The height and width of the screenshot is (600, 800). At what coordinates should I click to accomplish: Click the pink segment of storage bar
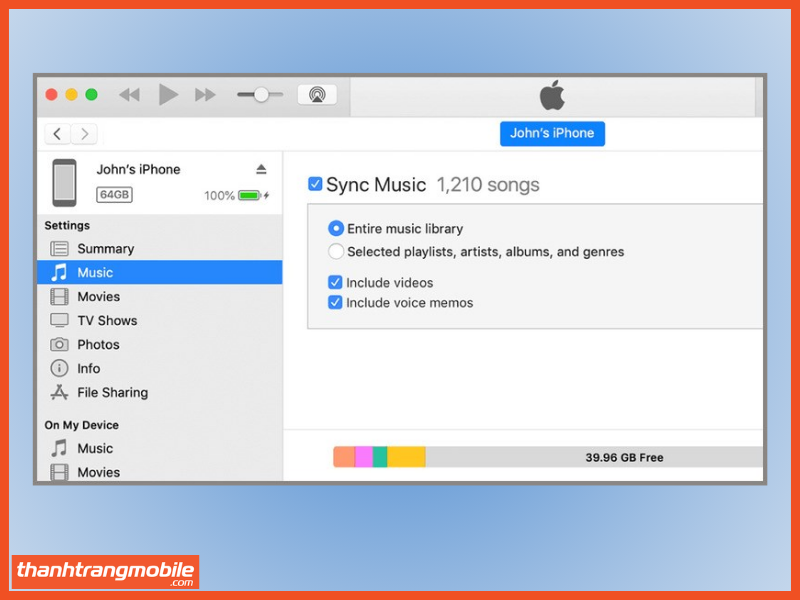(x=364, y=457)
